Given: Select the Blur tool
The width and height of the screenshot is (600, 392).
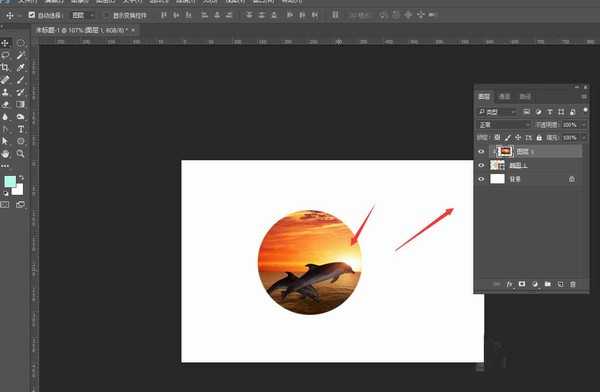Looking at the screenshot, I should coord(5,117).
